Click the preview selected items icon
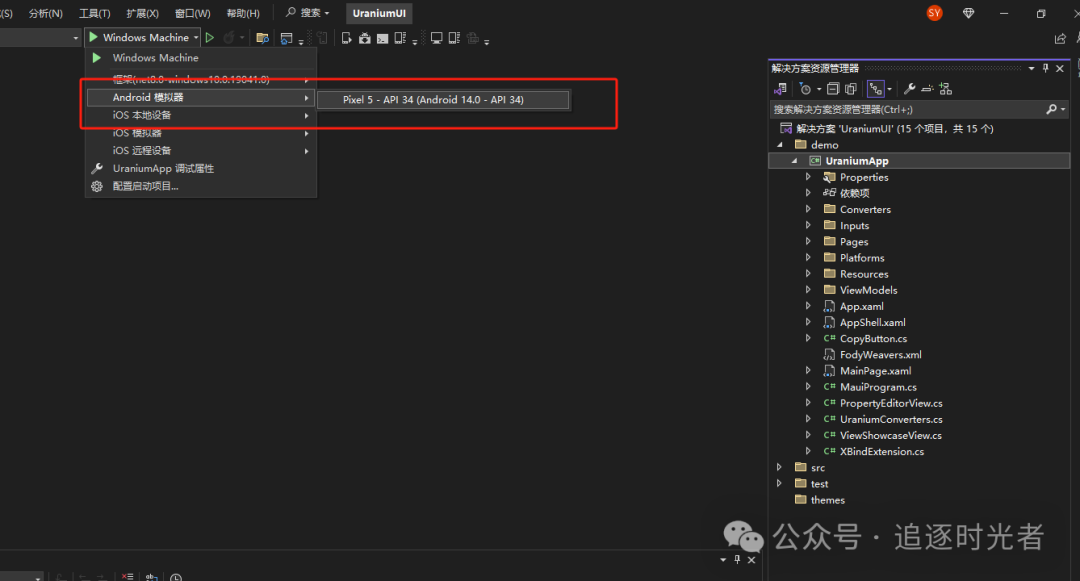The height and width of the screenshot is (581, 1080). (927, 89)
